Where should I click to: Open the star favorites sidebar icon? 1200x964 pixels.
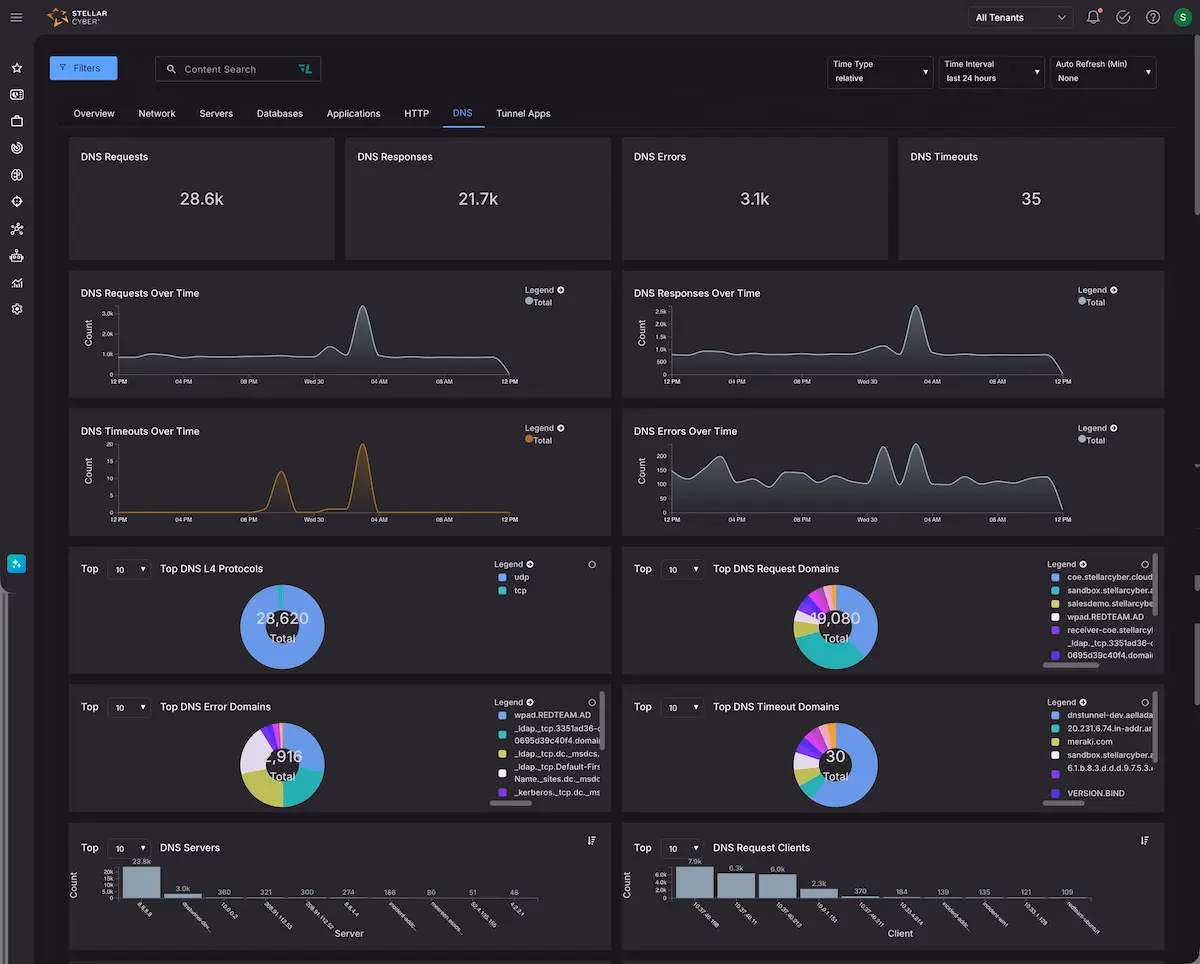click(x=17, y=68)
